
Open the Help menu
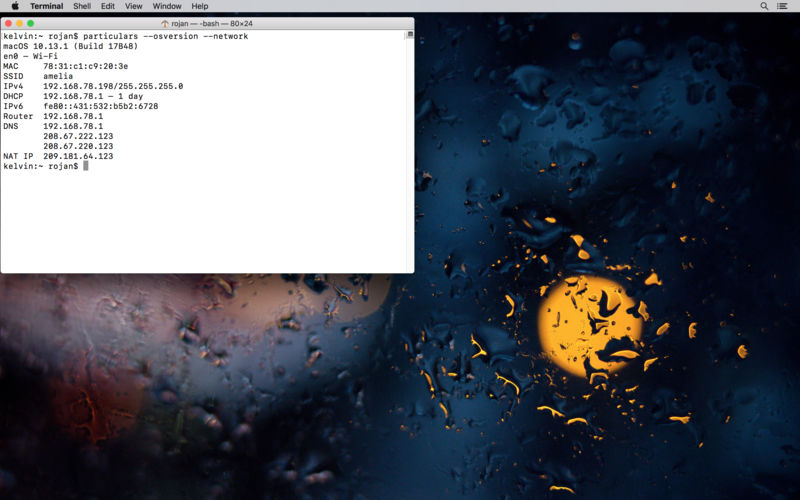point(199,6)
